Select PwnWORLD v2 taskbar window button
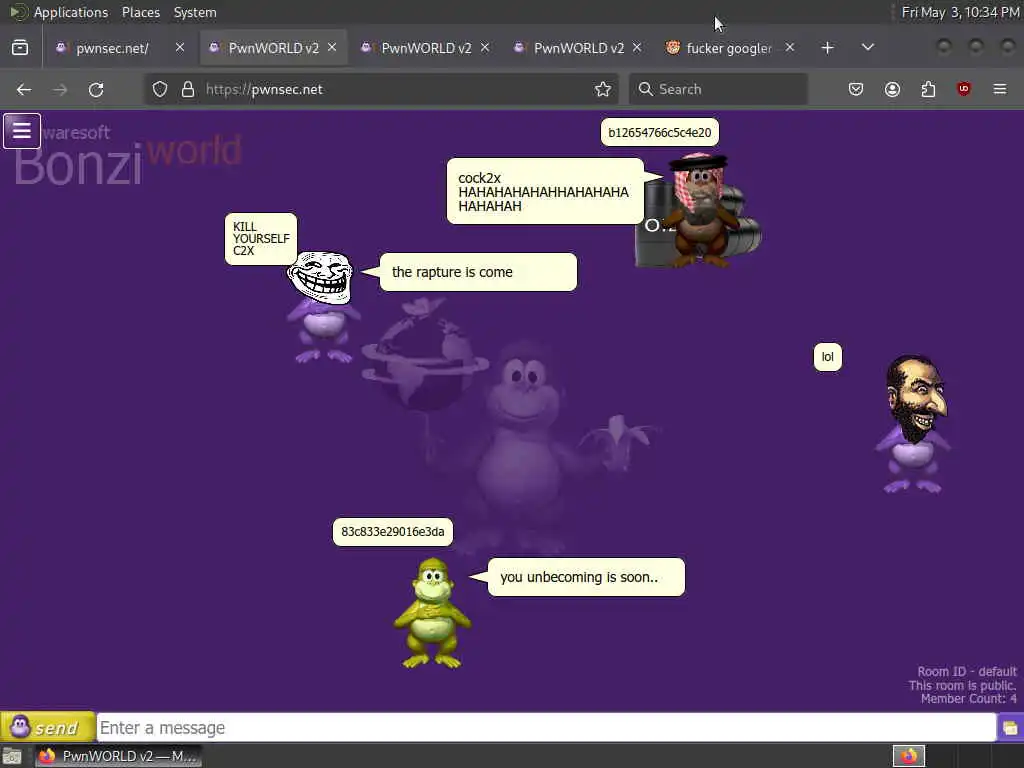Image resolution: width=1024 pixels, height=768 pixels. pos(118,756)
